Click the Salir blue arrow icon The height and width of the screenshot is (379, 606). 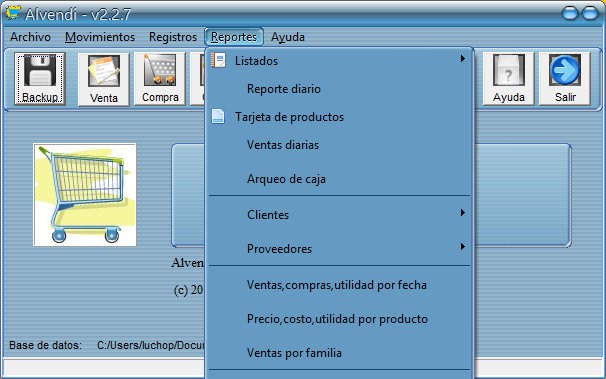tap(565, 70)
